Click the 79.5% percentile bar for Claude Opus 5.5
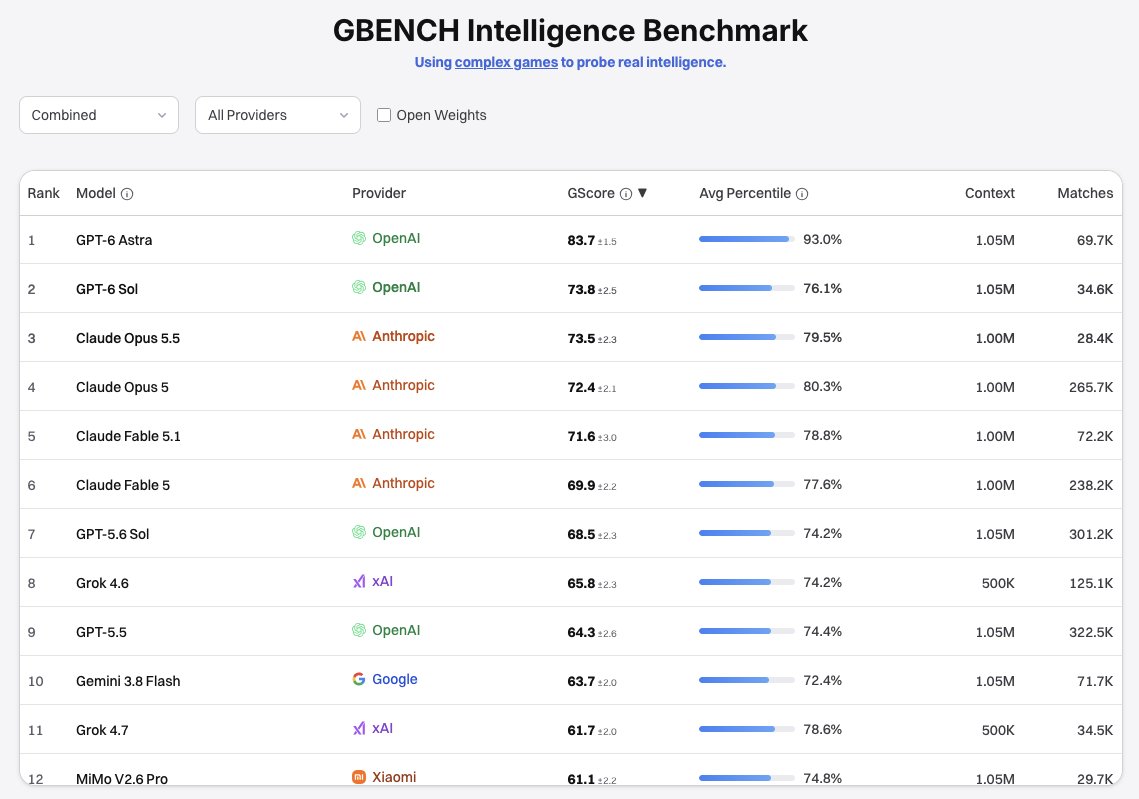 747,337
